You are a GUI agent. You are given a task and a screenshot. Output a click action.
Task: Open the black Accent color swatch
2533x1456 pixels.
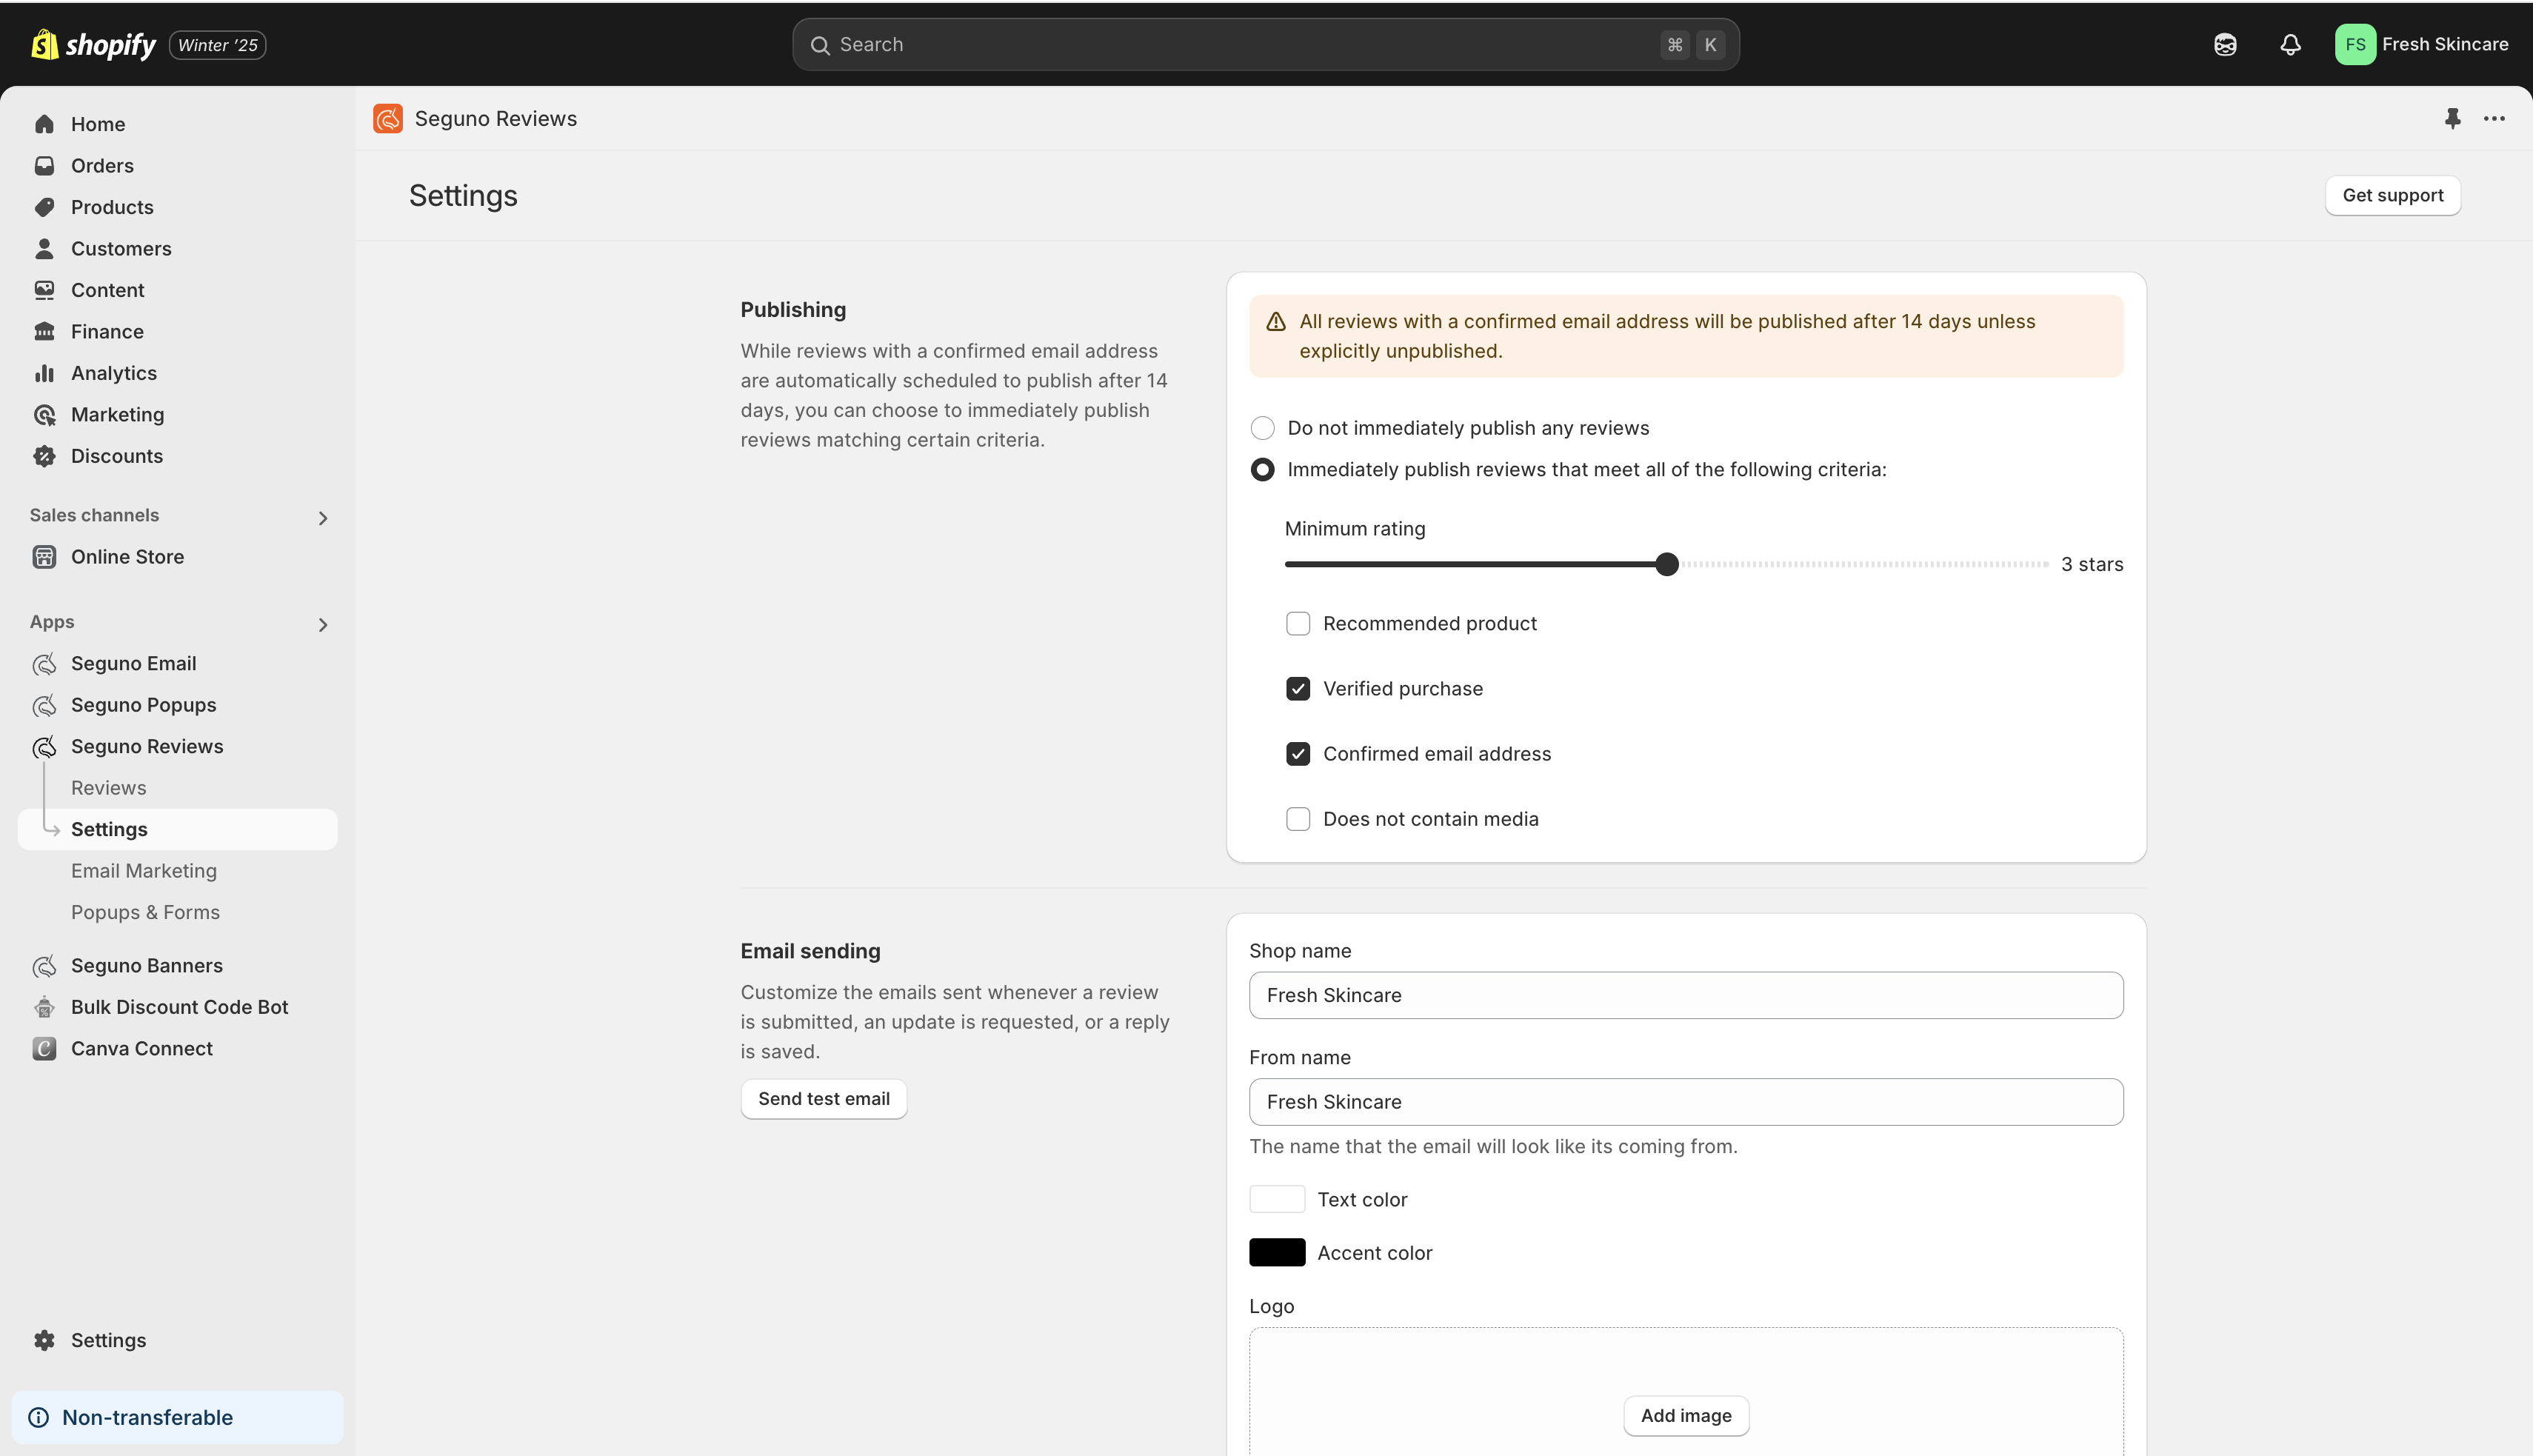coord(1277,1253)
